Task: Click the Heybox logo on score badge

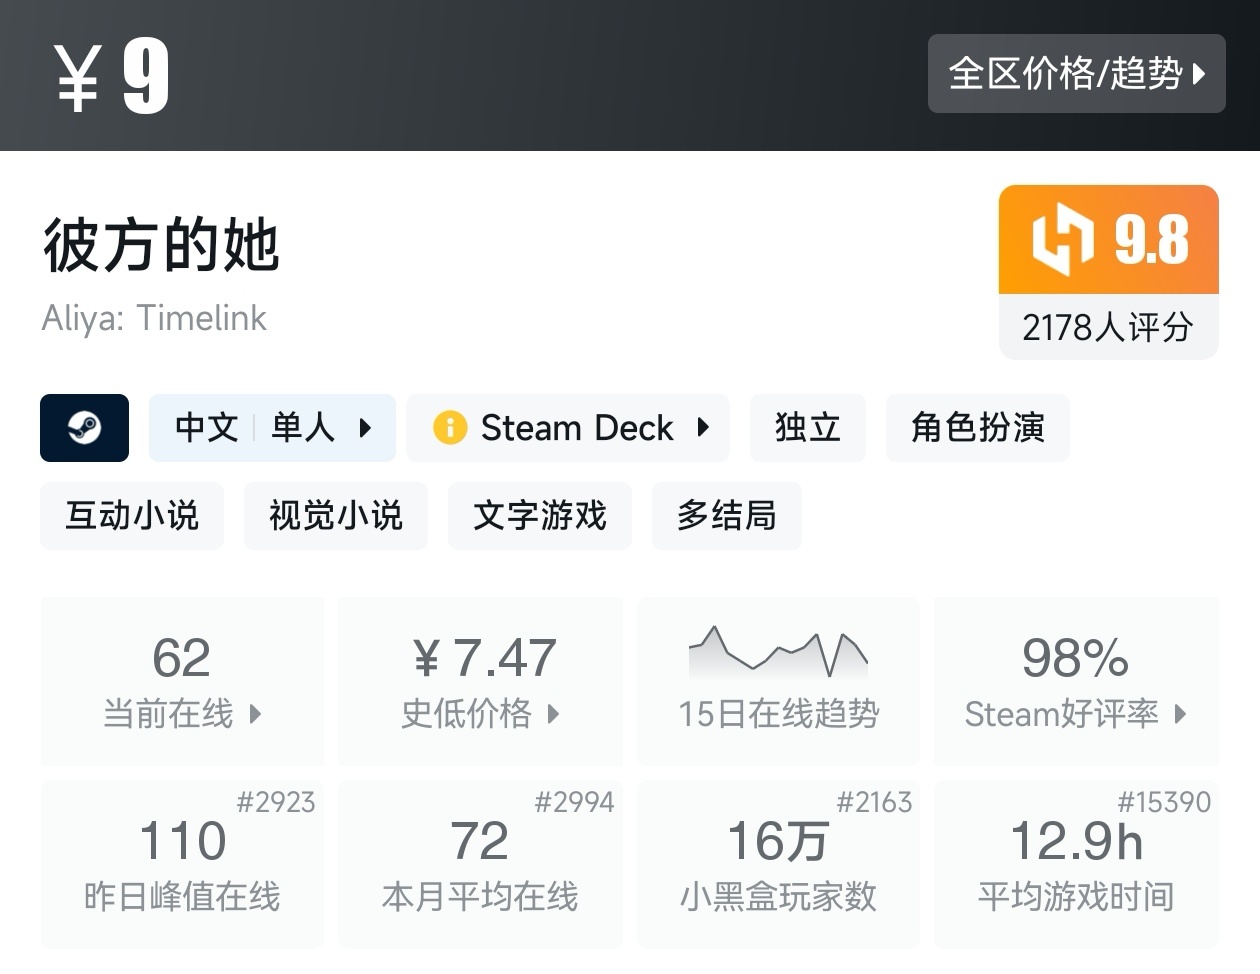Action: [x=1062, y=239]
